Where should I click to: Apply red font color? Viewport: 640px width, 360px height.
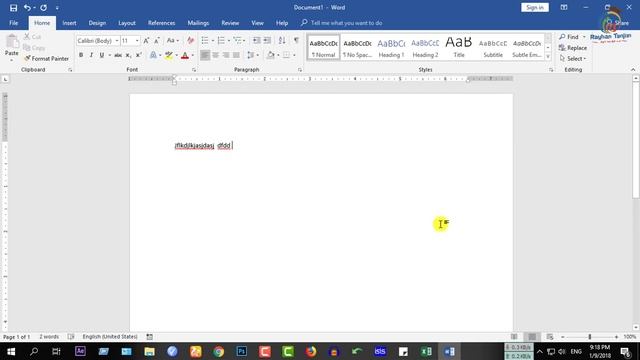185,55
